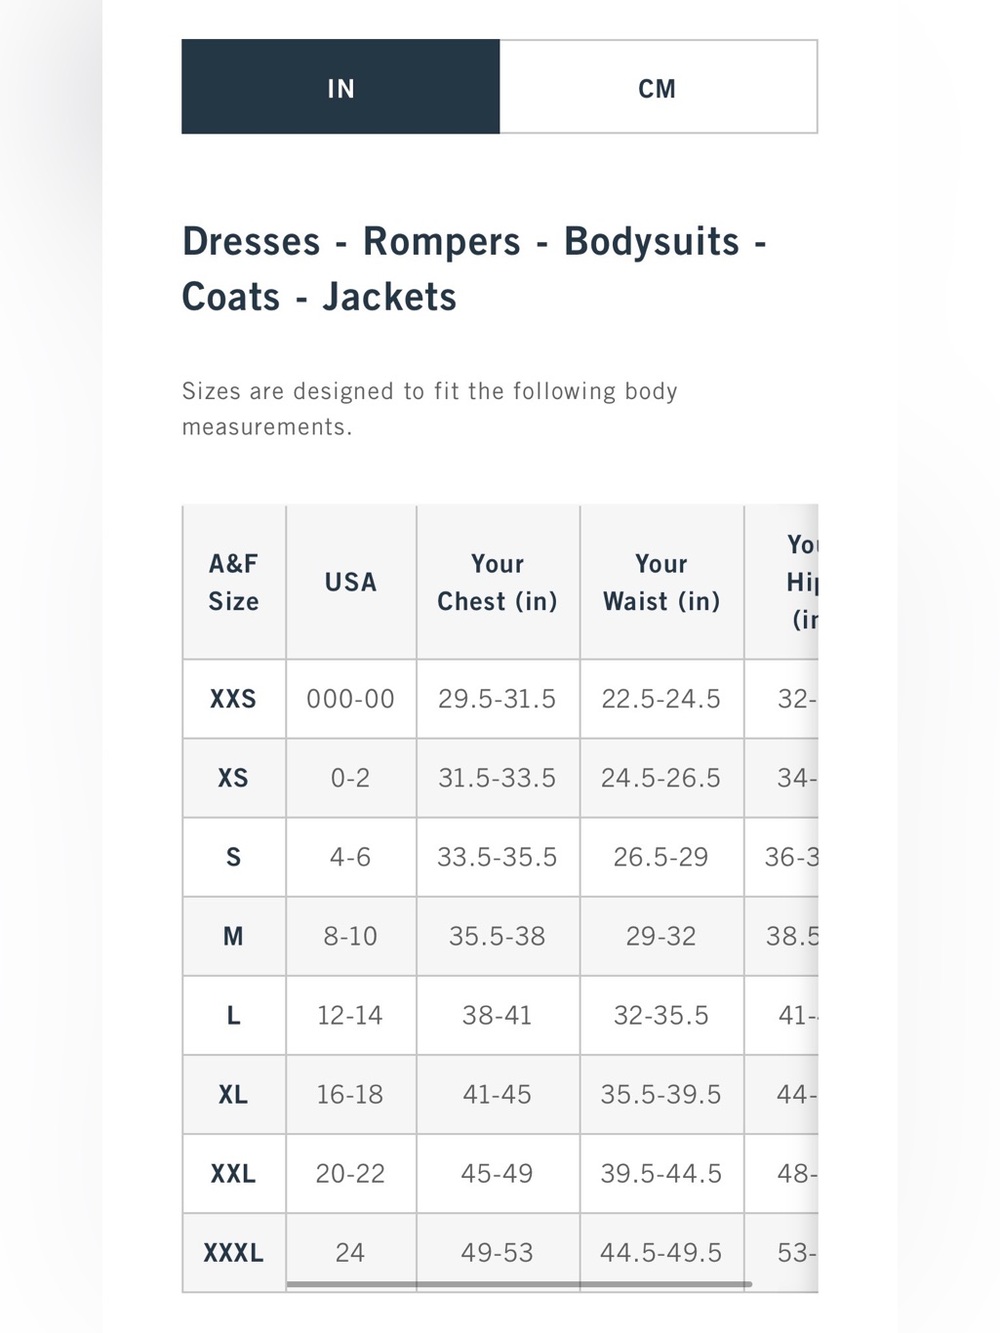Select the IN units tab

tap(341, 87)
